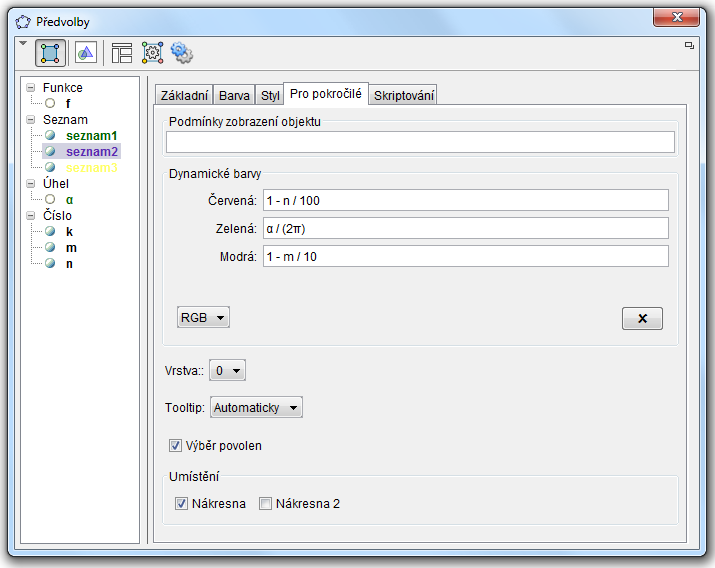This screenshot has height=568, width=715.
Task: Click the toolbar dropdown triangle
Action: point(23,43)
